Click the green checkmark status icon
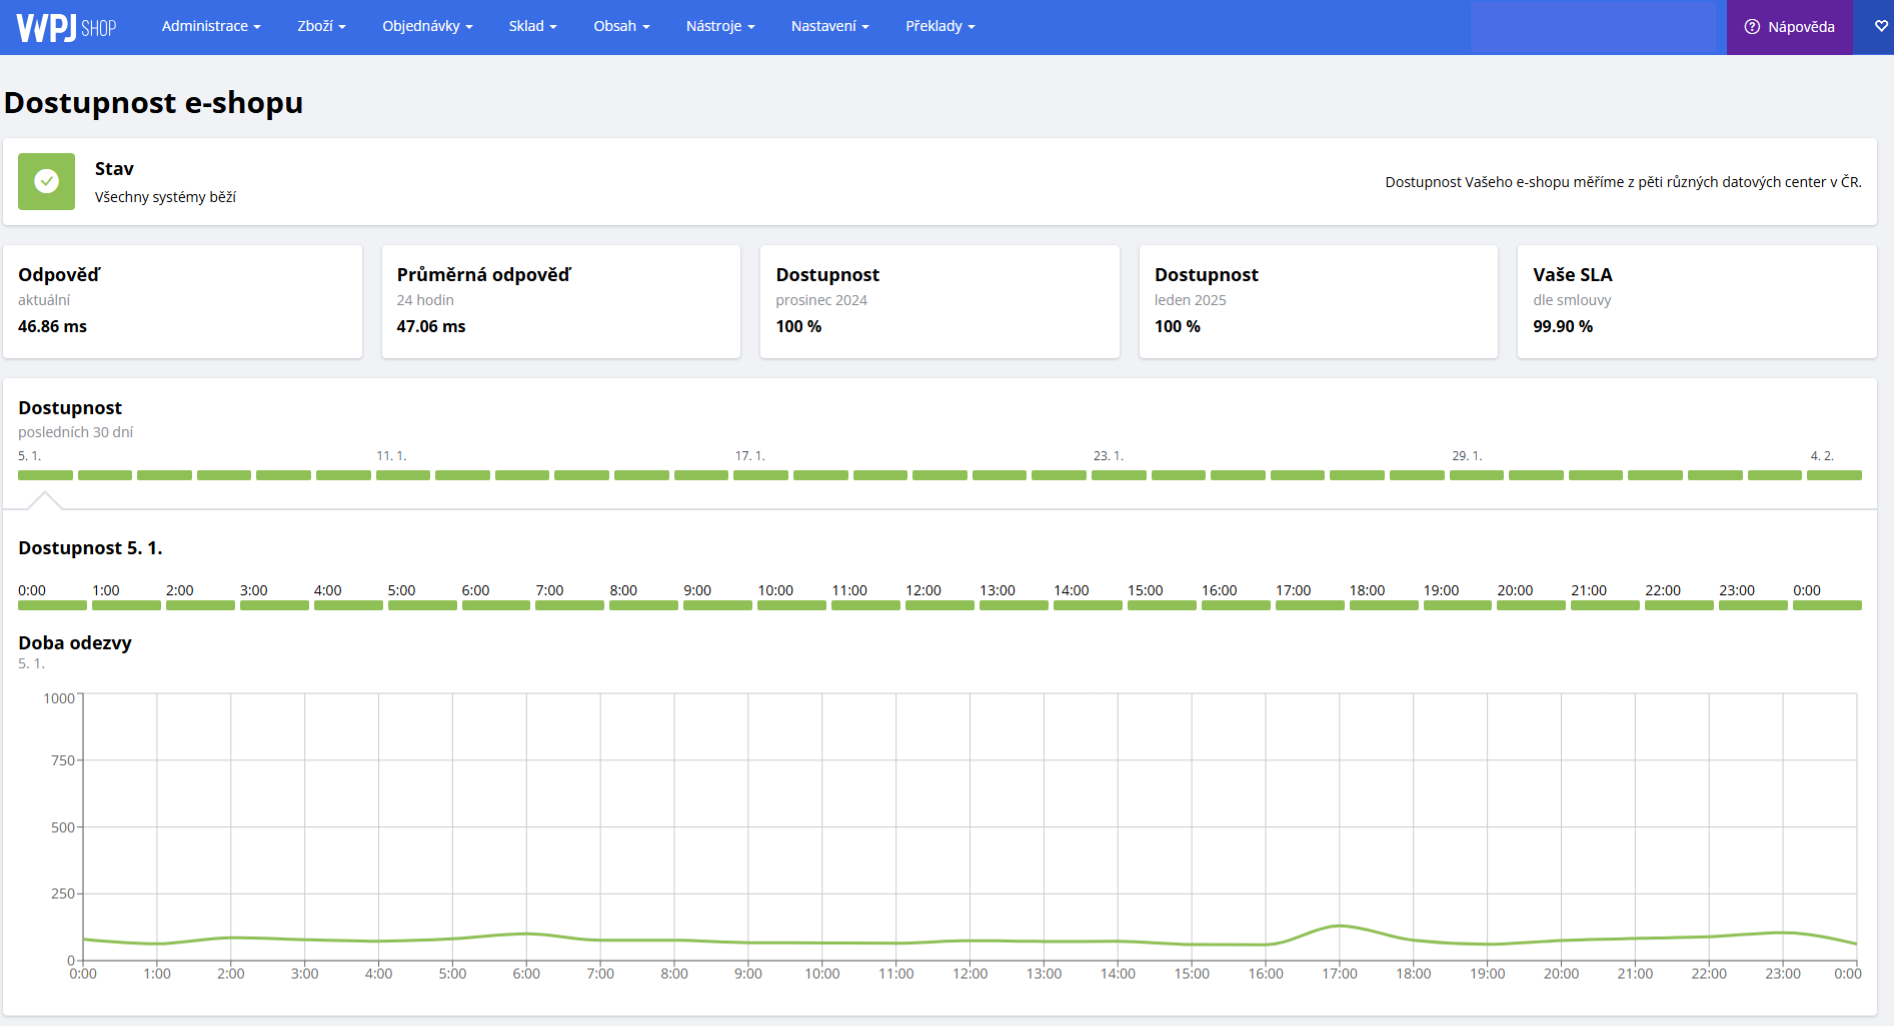This screenshot has width=1896, height=1026. coord(46,181)
